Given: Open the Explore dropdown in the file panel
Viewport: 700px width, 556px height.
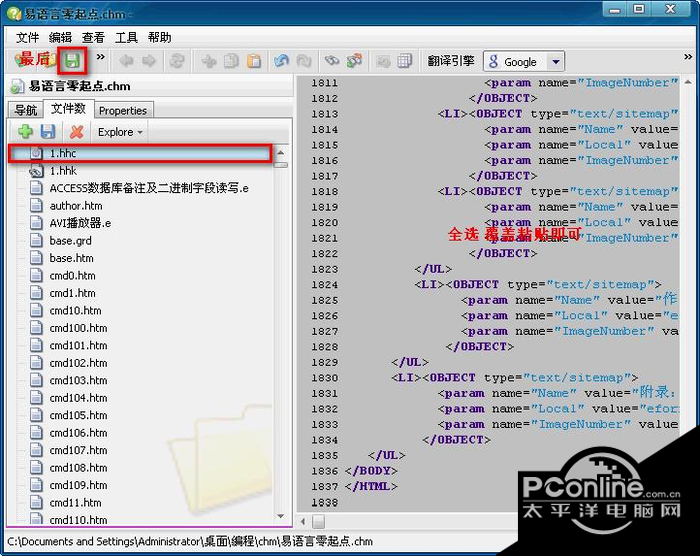Looking at the screenshot, I should (120, 132).
